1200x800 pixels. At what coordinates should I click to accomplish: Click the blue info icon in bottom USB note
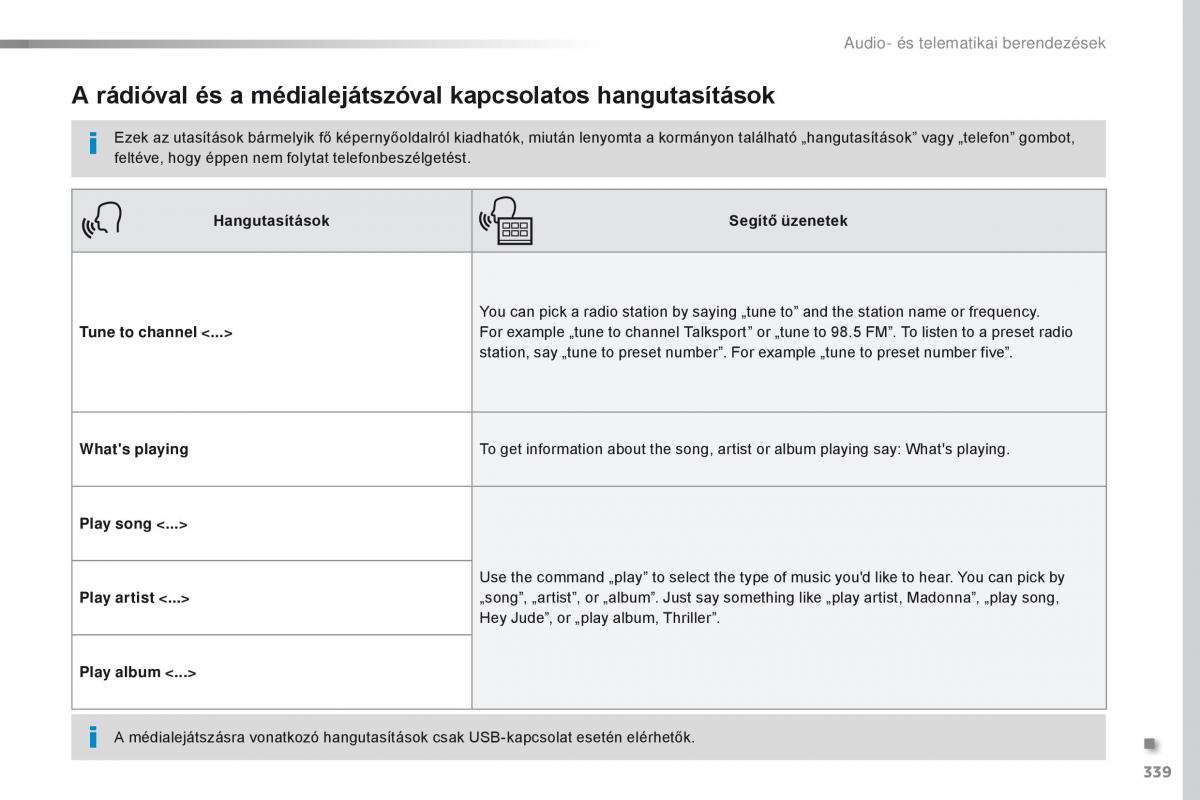[93, 738]
